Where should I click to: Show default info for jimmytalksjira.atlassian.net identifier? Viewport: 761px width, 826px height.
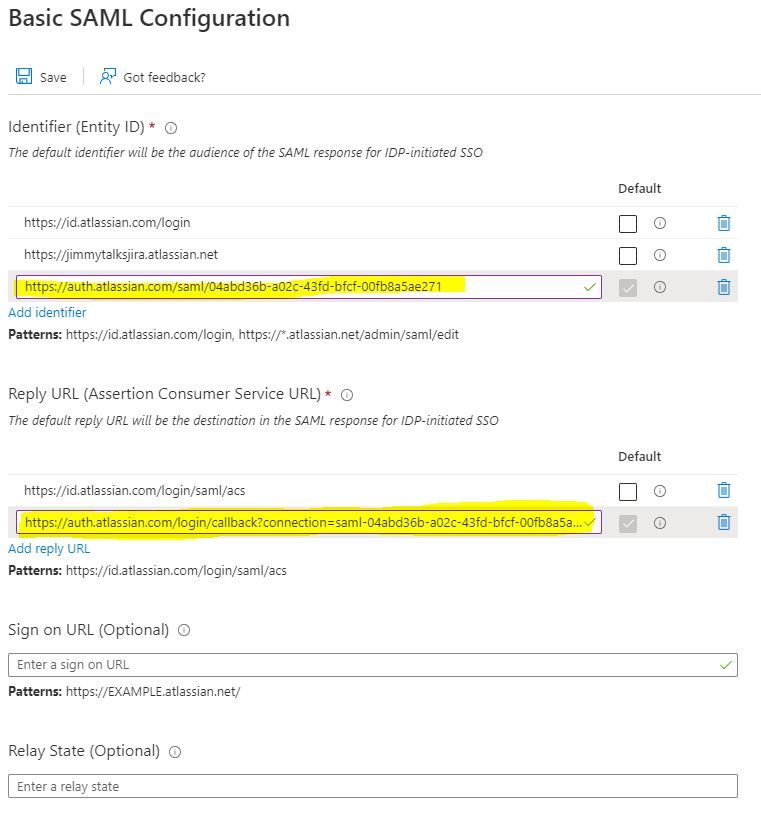tap(659, 255)
